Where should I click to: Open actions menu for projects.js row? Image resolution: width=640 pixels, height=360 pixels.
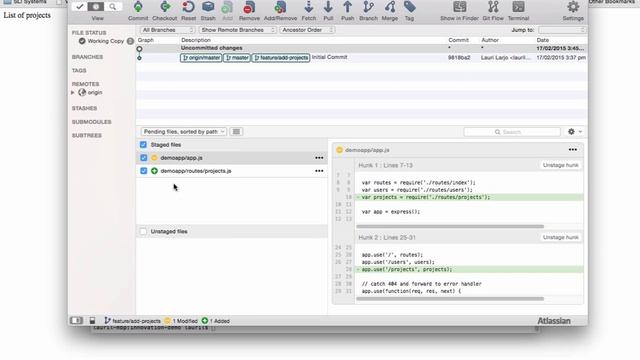pyautogui.click(x=319, y=171)
